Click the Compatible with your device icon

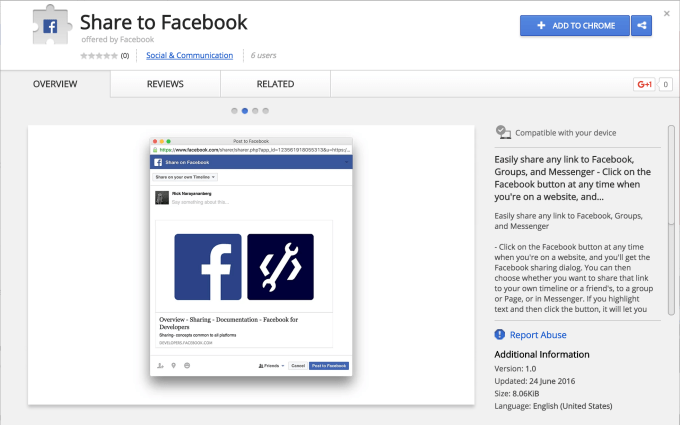point(503,132)
